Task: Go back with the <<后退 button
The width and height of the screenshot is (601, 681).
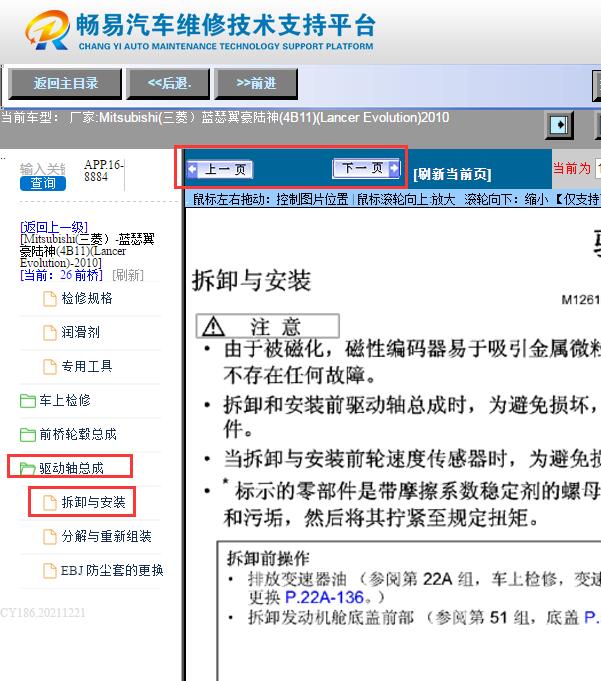Action: [168, 83]
